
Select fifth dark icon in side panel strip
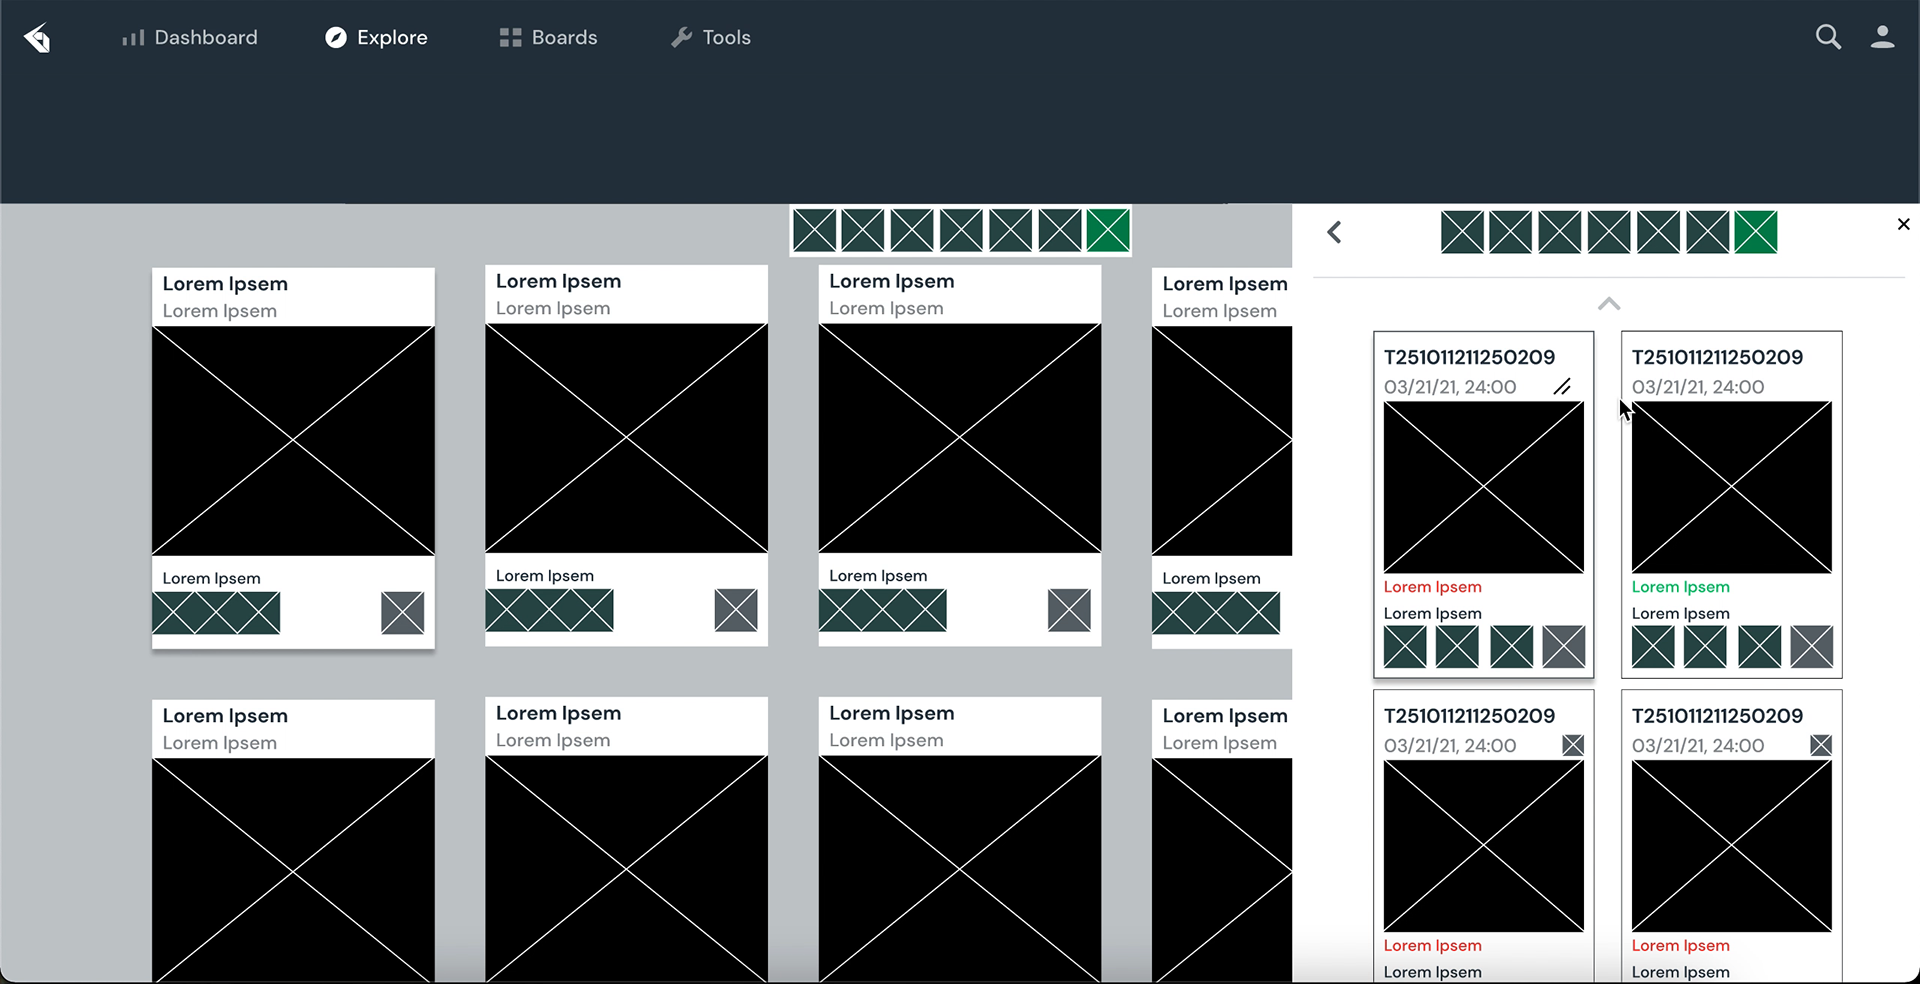pos(1658,232)
